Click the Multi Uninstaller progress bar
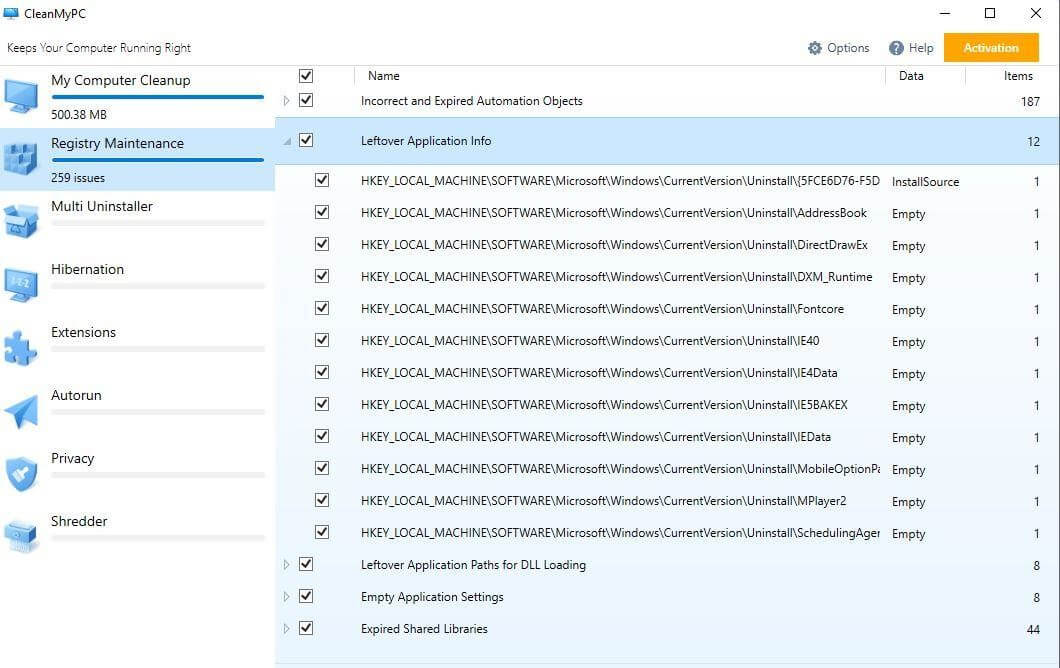 [x=158, y=222]
